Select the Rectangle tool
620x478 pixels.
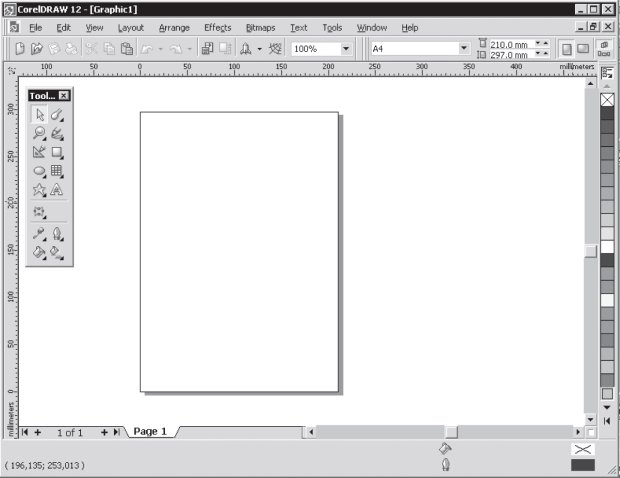coord(57,152)
